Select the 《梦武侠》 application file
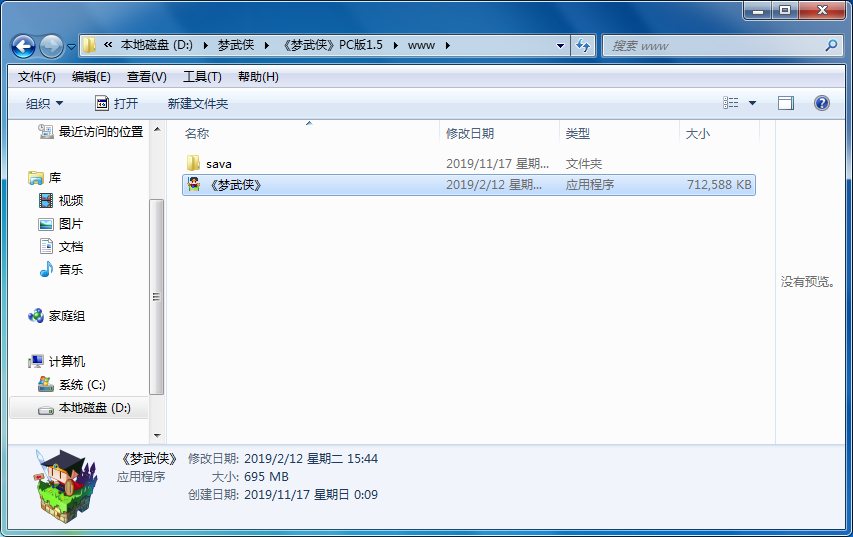This screenshot has height=537, width=853. tap(235, 185)
